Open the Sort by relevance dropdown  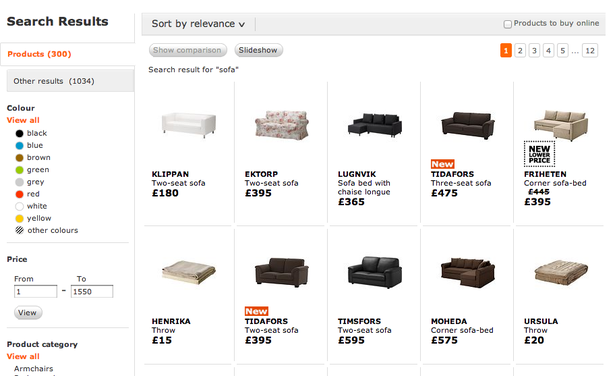click(198, 24)
